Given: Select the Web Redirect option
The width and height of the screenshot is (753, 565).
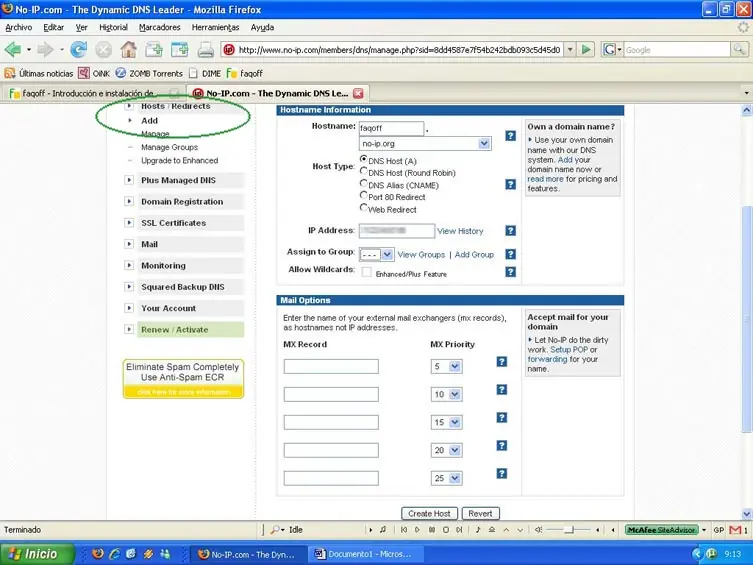Looking at the screenshot, I should pos(364,208).
